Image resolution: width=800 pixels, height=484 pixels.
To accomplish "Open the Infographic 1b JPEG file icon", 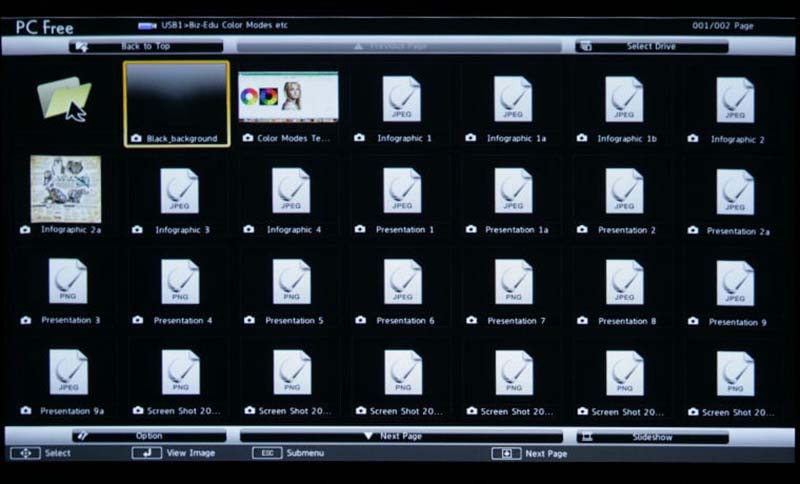I will click(x=624, y=99).
